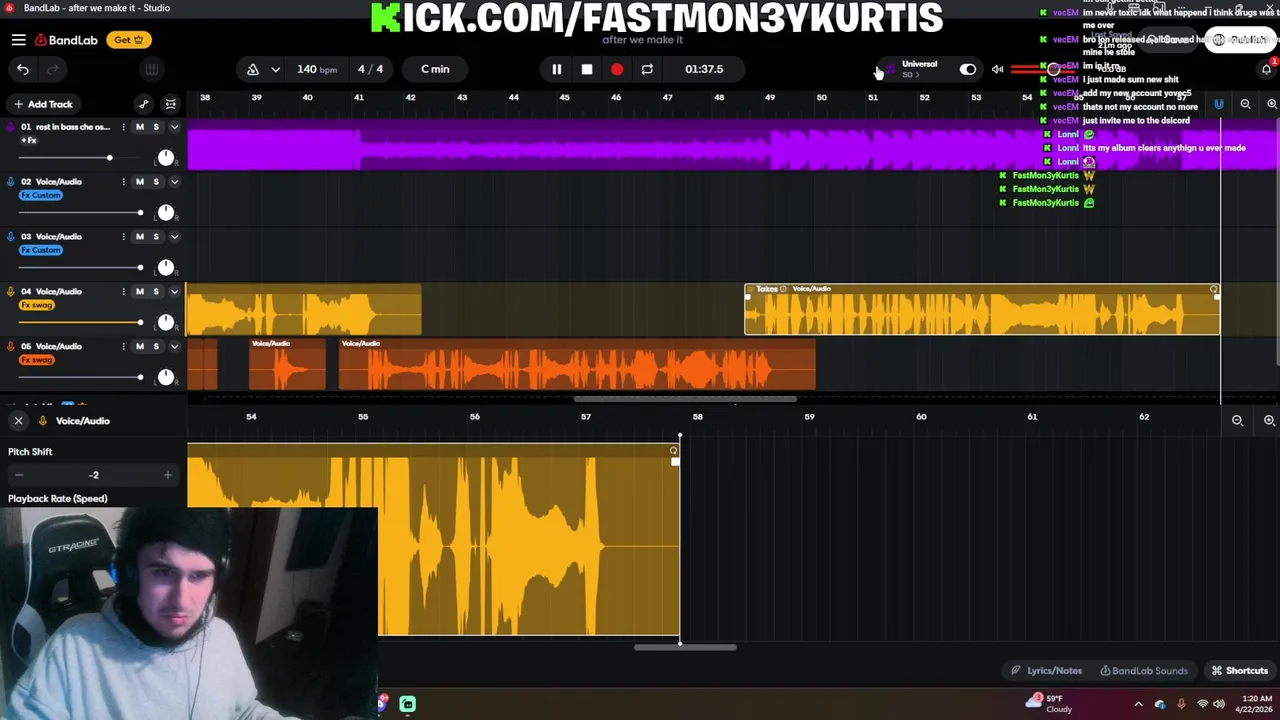Zoom in the clip editor
Image resolution: width=1280 pixels, height=720 pixels.
coord(1269,421)
